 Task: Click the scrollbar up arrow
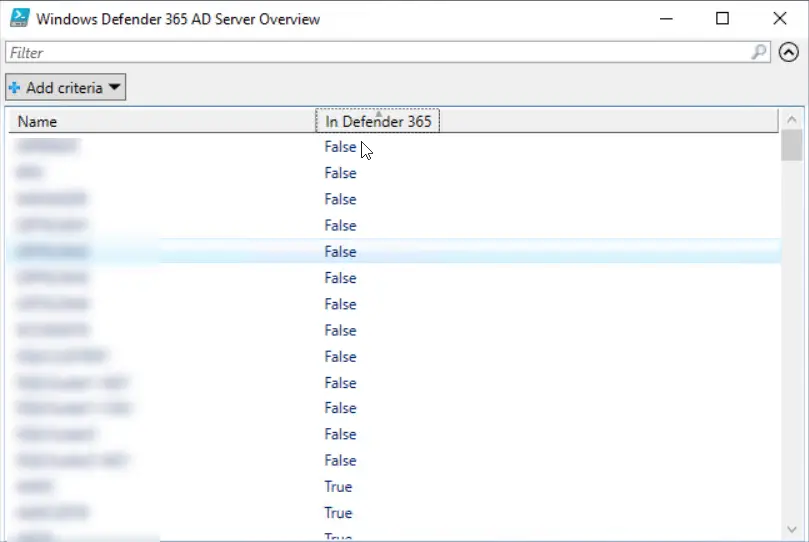pos(791,120)
